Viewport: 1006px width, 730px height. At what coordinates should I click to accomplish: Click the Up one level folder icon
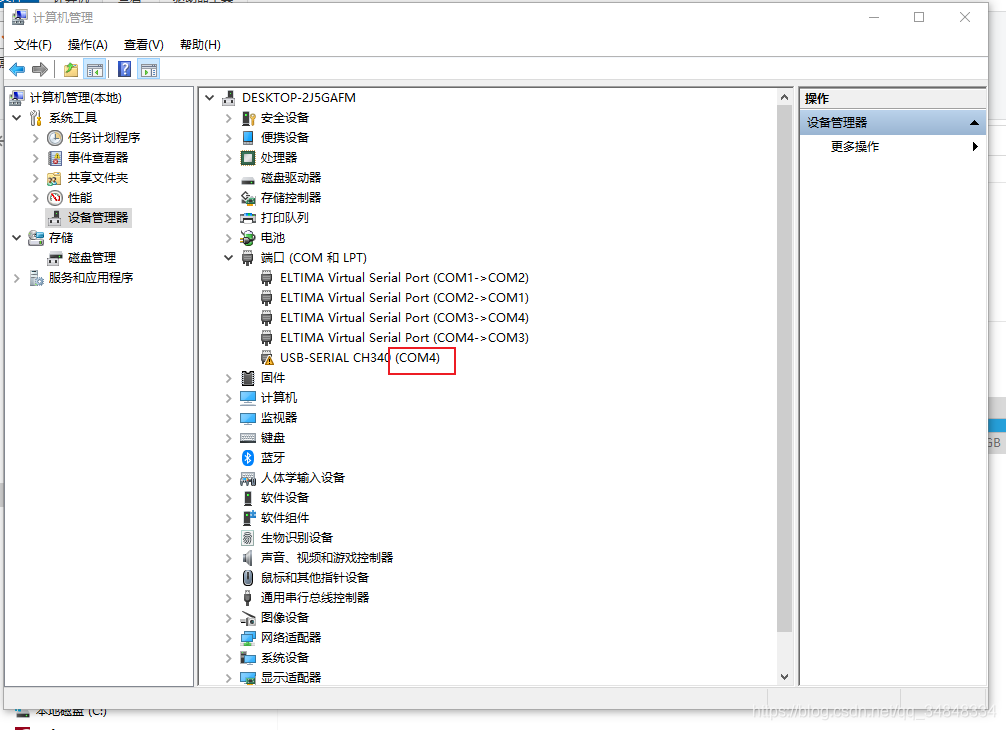point(71,69)
